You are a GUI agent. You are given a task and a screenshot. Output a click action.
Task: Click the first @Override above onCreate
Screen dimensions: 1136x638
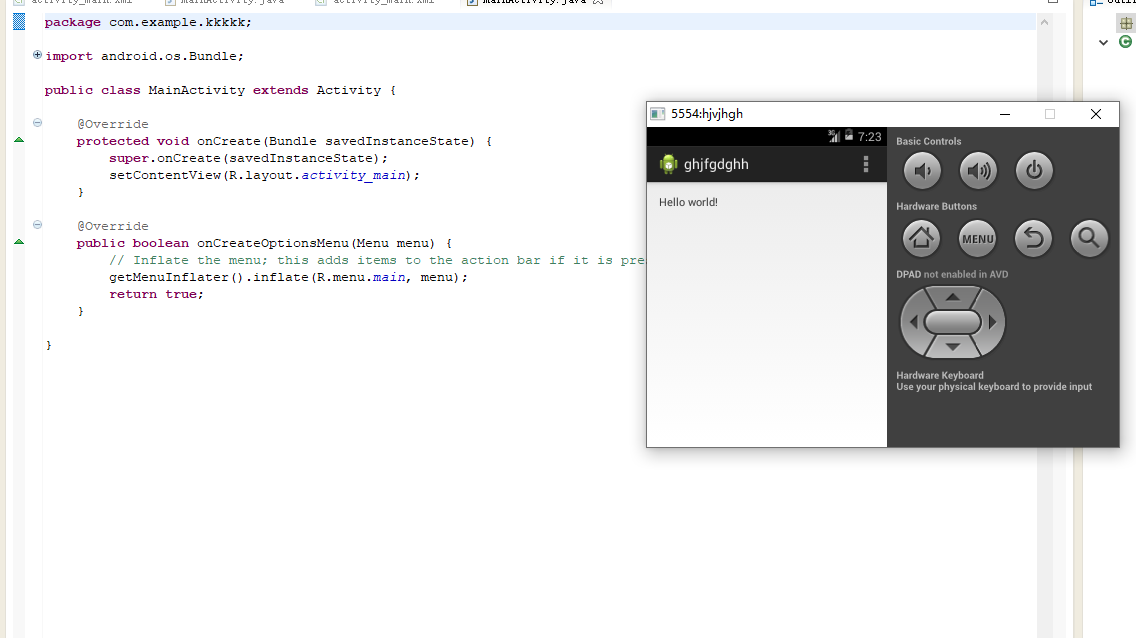point(113,125)
